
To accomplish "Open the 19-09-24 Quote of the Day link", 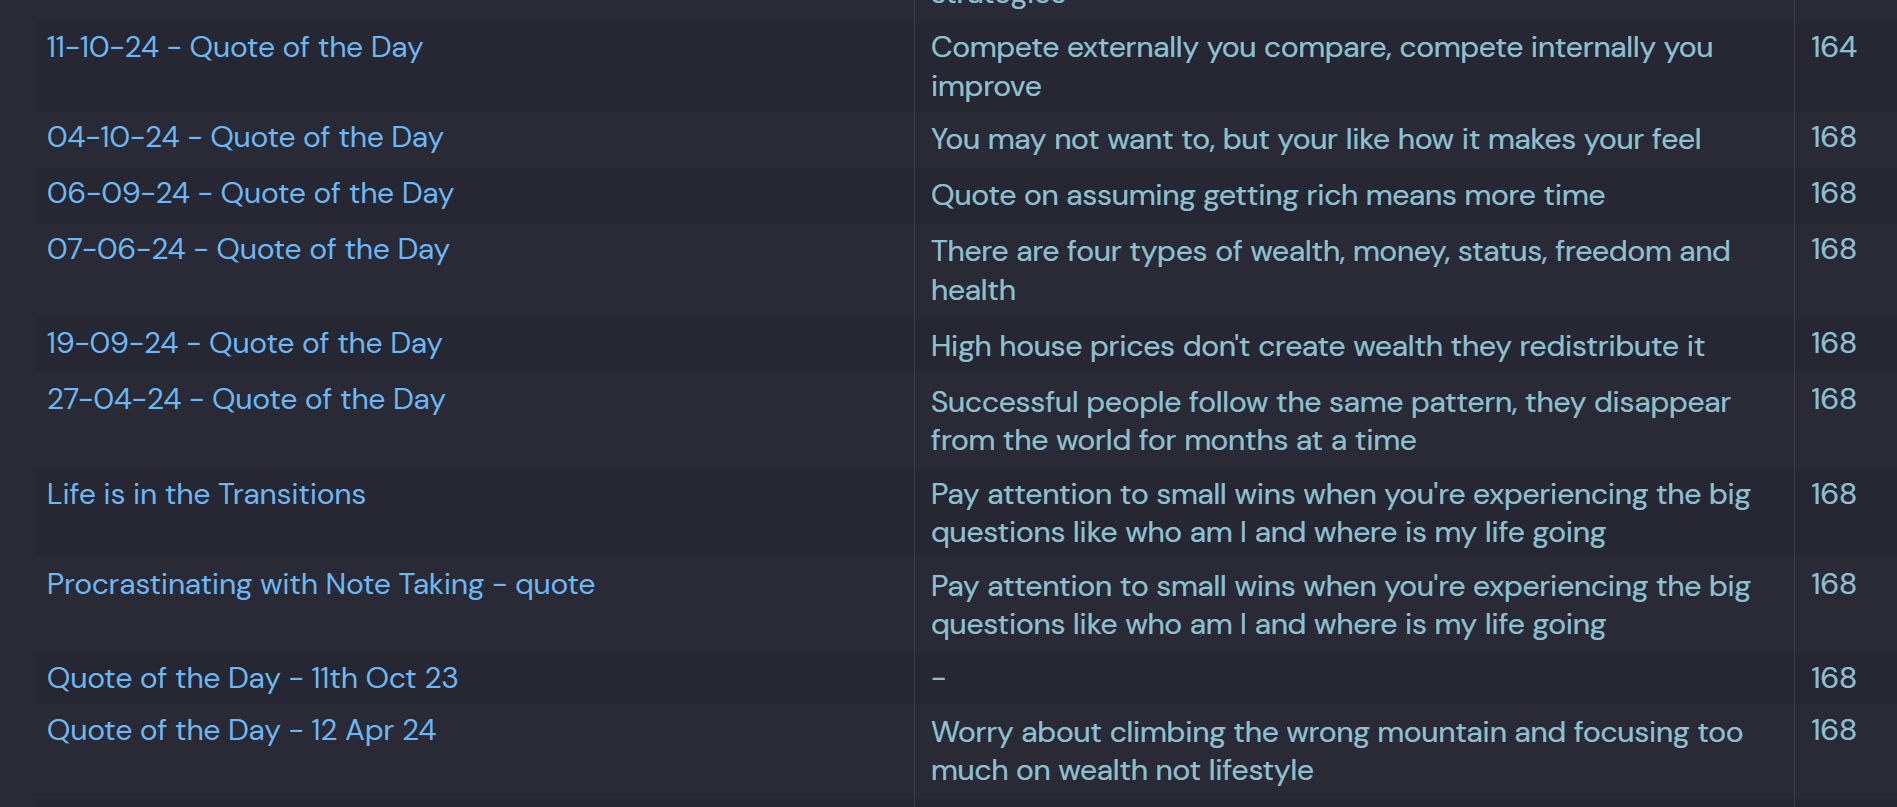I will pyautogui.click(x=244, y=344).
